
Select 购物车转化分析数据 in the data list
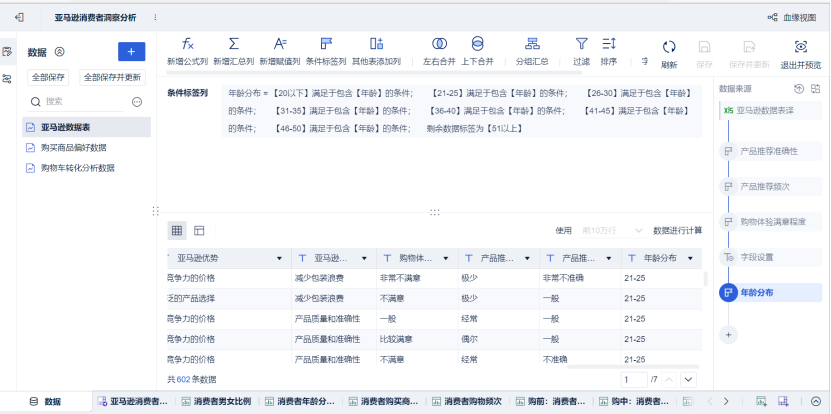point(86,168)
